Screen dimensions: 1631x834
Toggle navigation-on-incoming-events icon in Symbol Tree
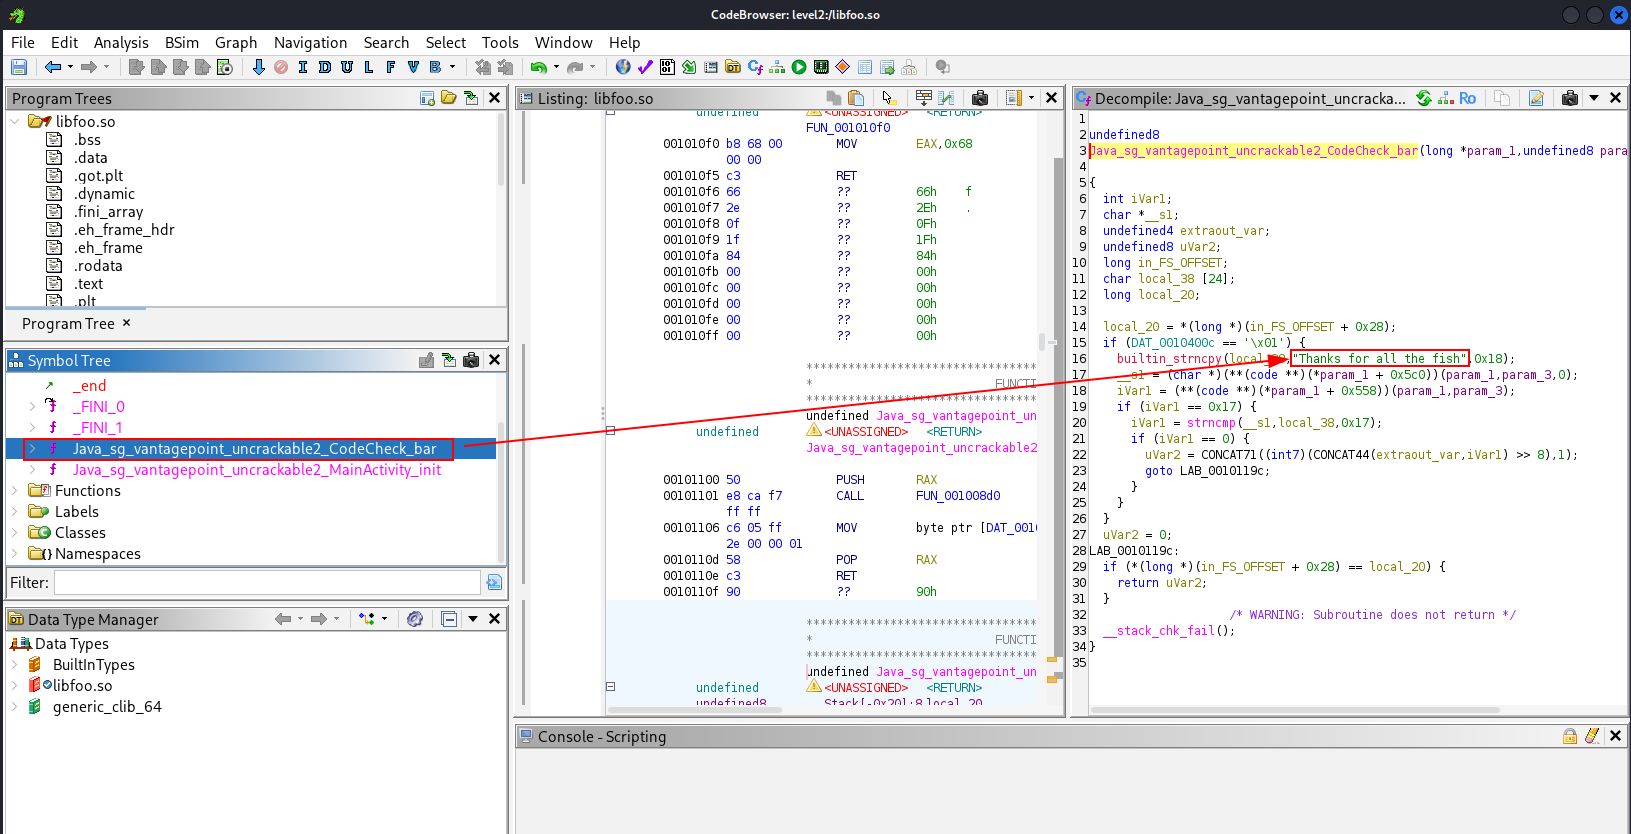[x=449, y=360]
